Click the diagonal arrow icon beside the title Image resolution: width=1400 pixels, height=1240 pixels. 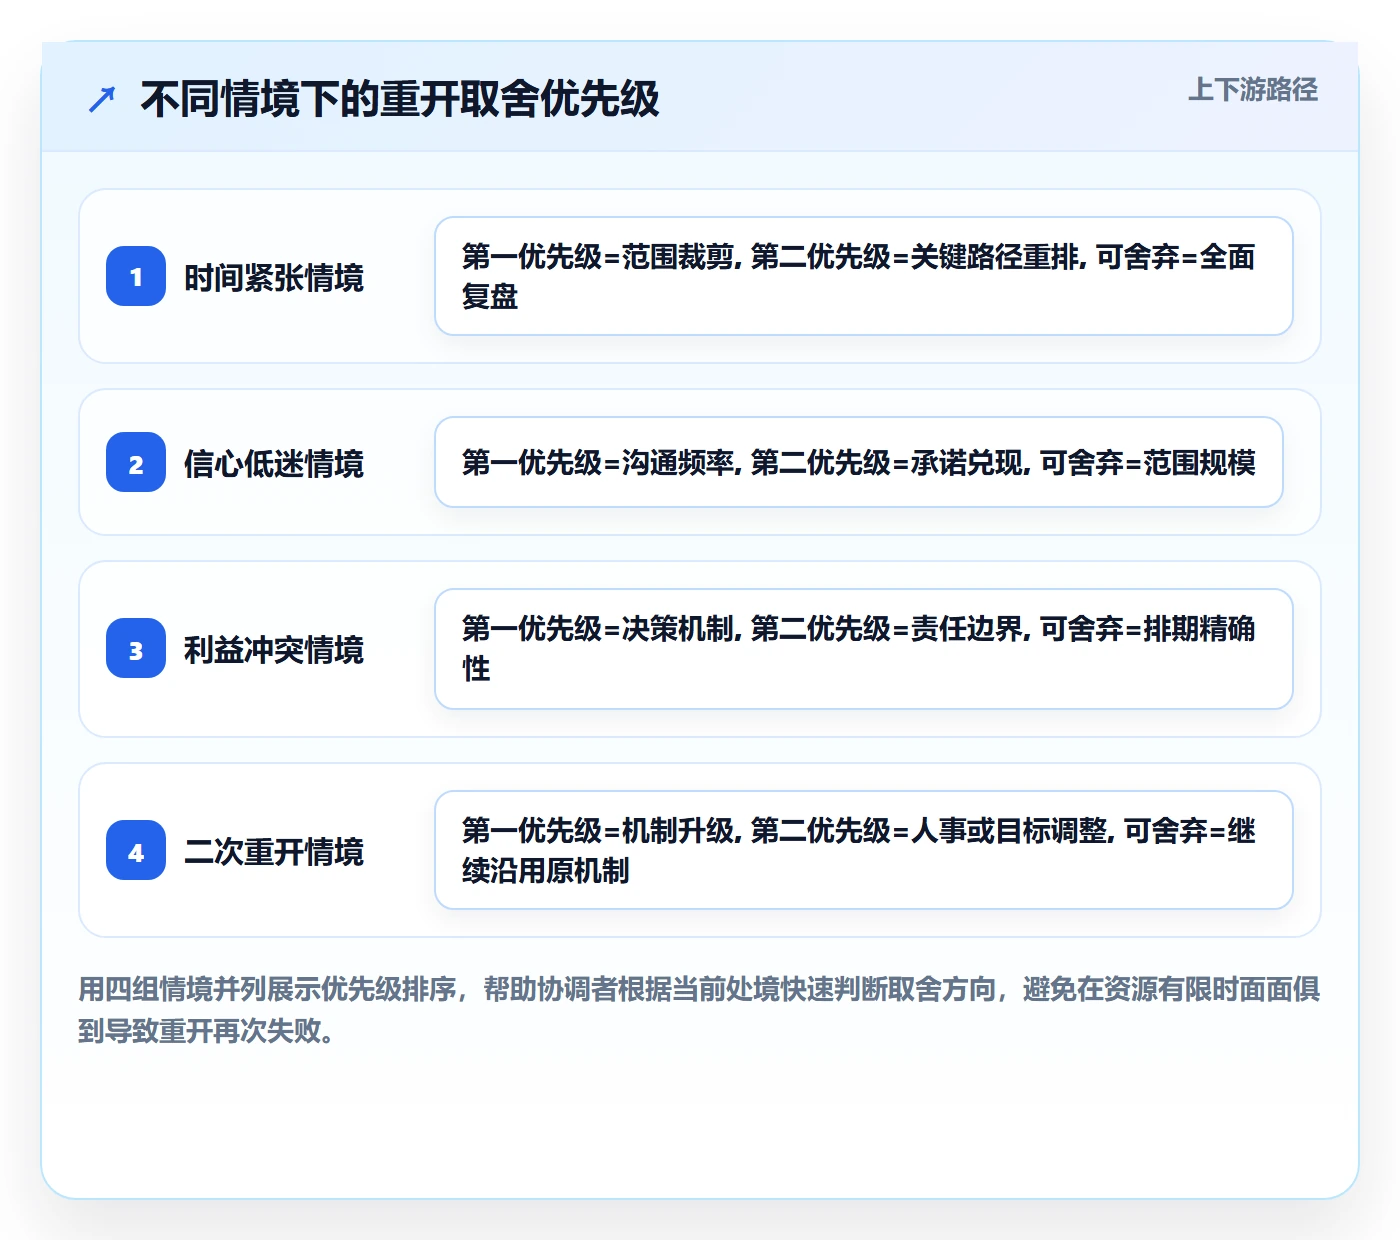click(102, 99)
